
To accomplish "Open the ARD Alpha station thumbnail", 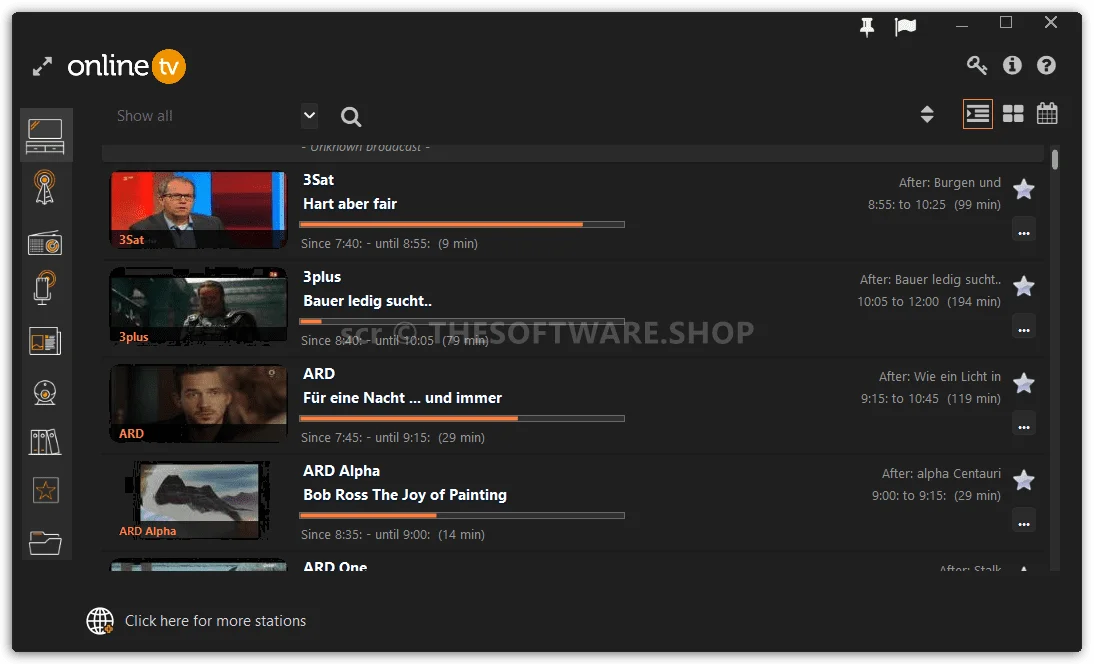I will point(198,500).
